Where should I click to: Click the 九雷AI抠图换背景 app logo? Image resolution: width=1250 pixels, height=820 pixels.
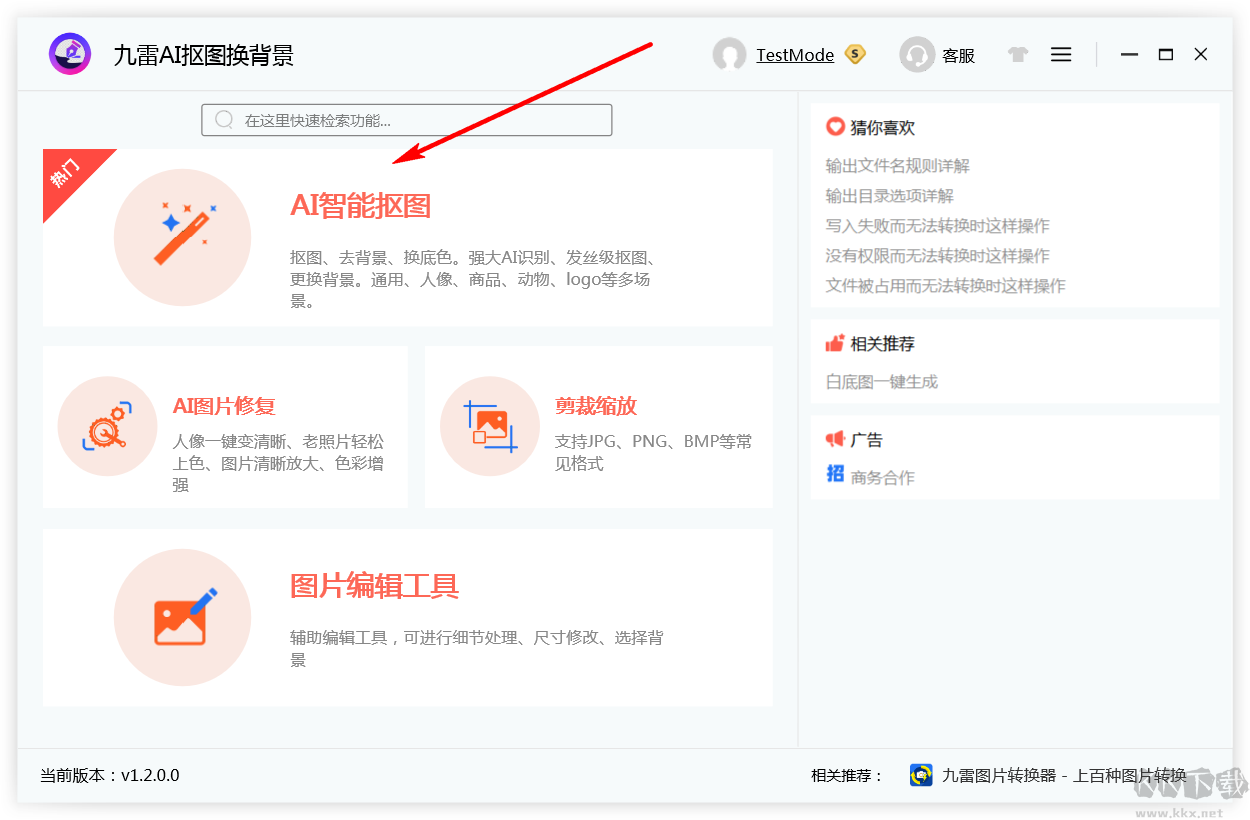pos(69,54)
